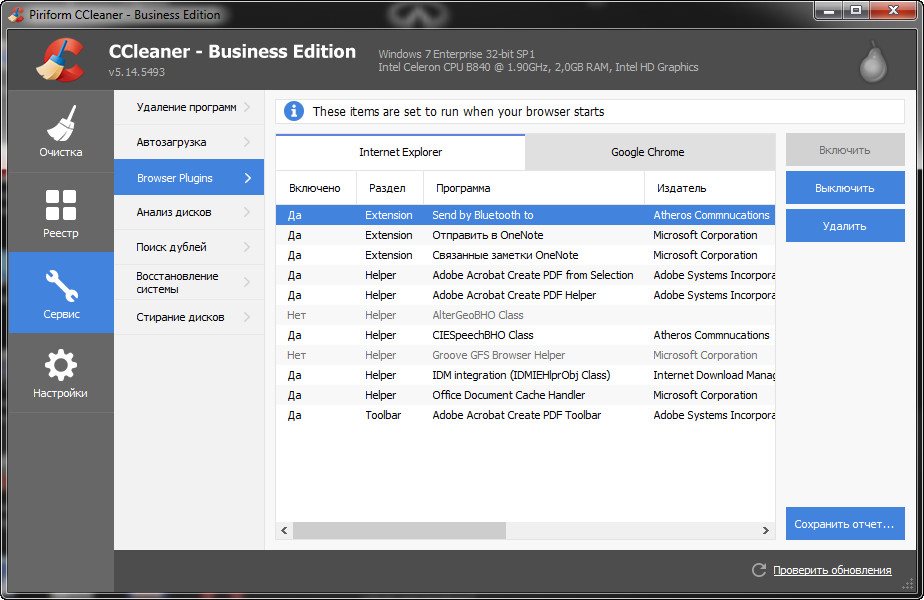Click the chevron next to Стирание дисков
The width and height of the screenshot is (924, 600).
pyautogui.click(x=247, y=317)
